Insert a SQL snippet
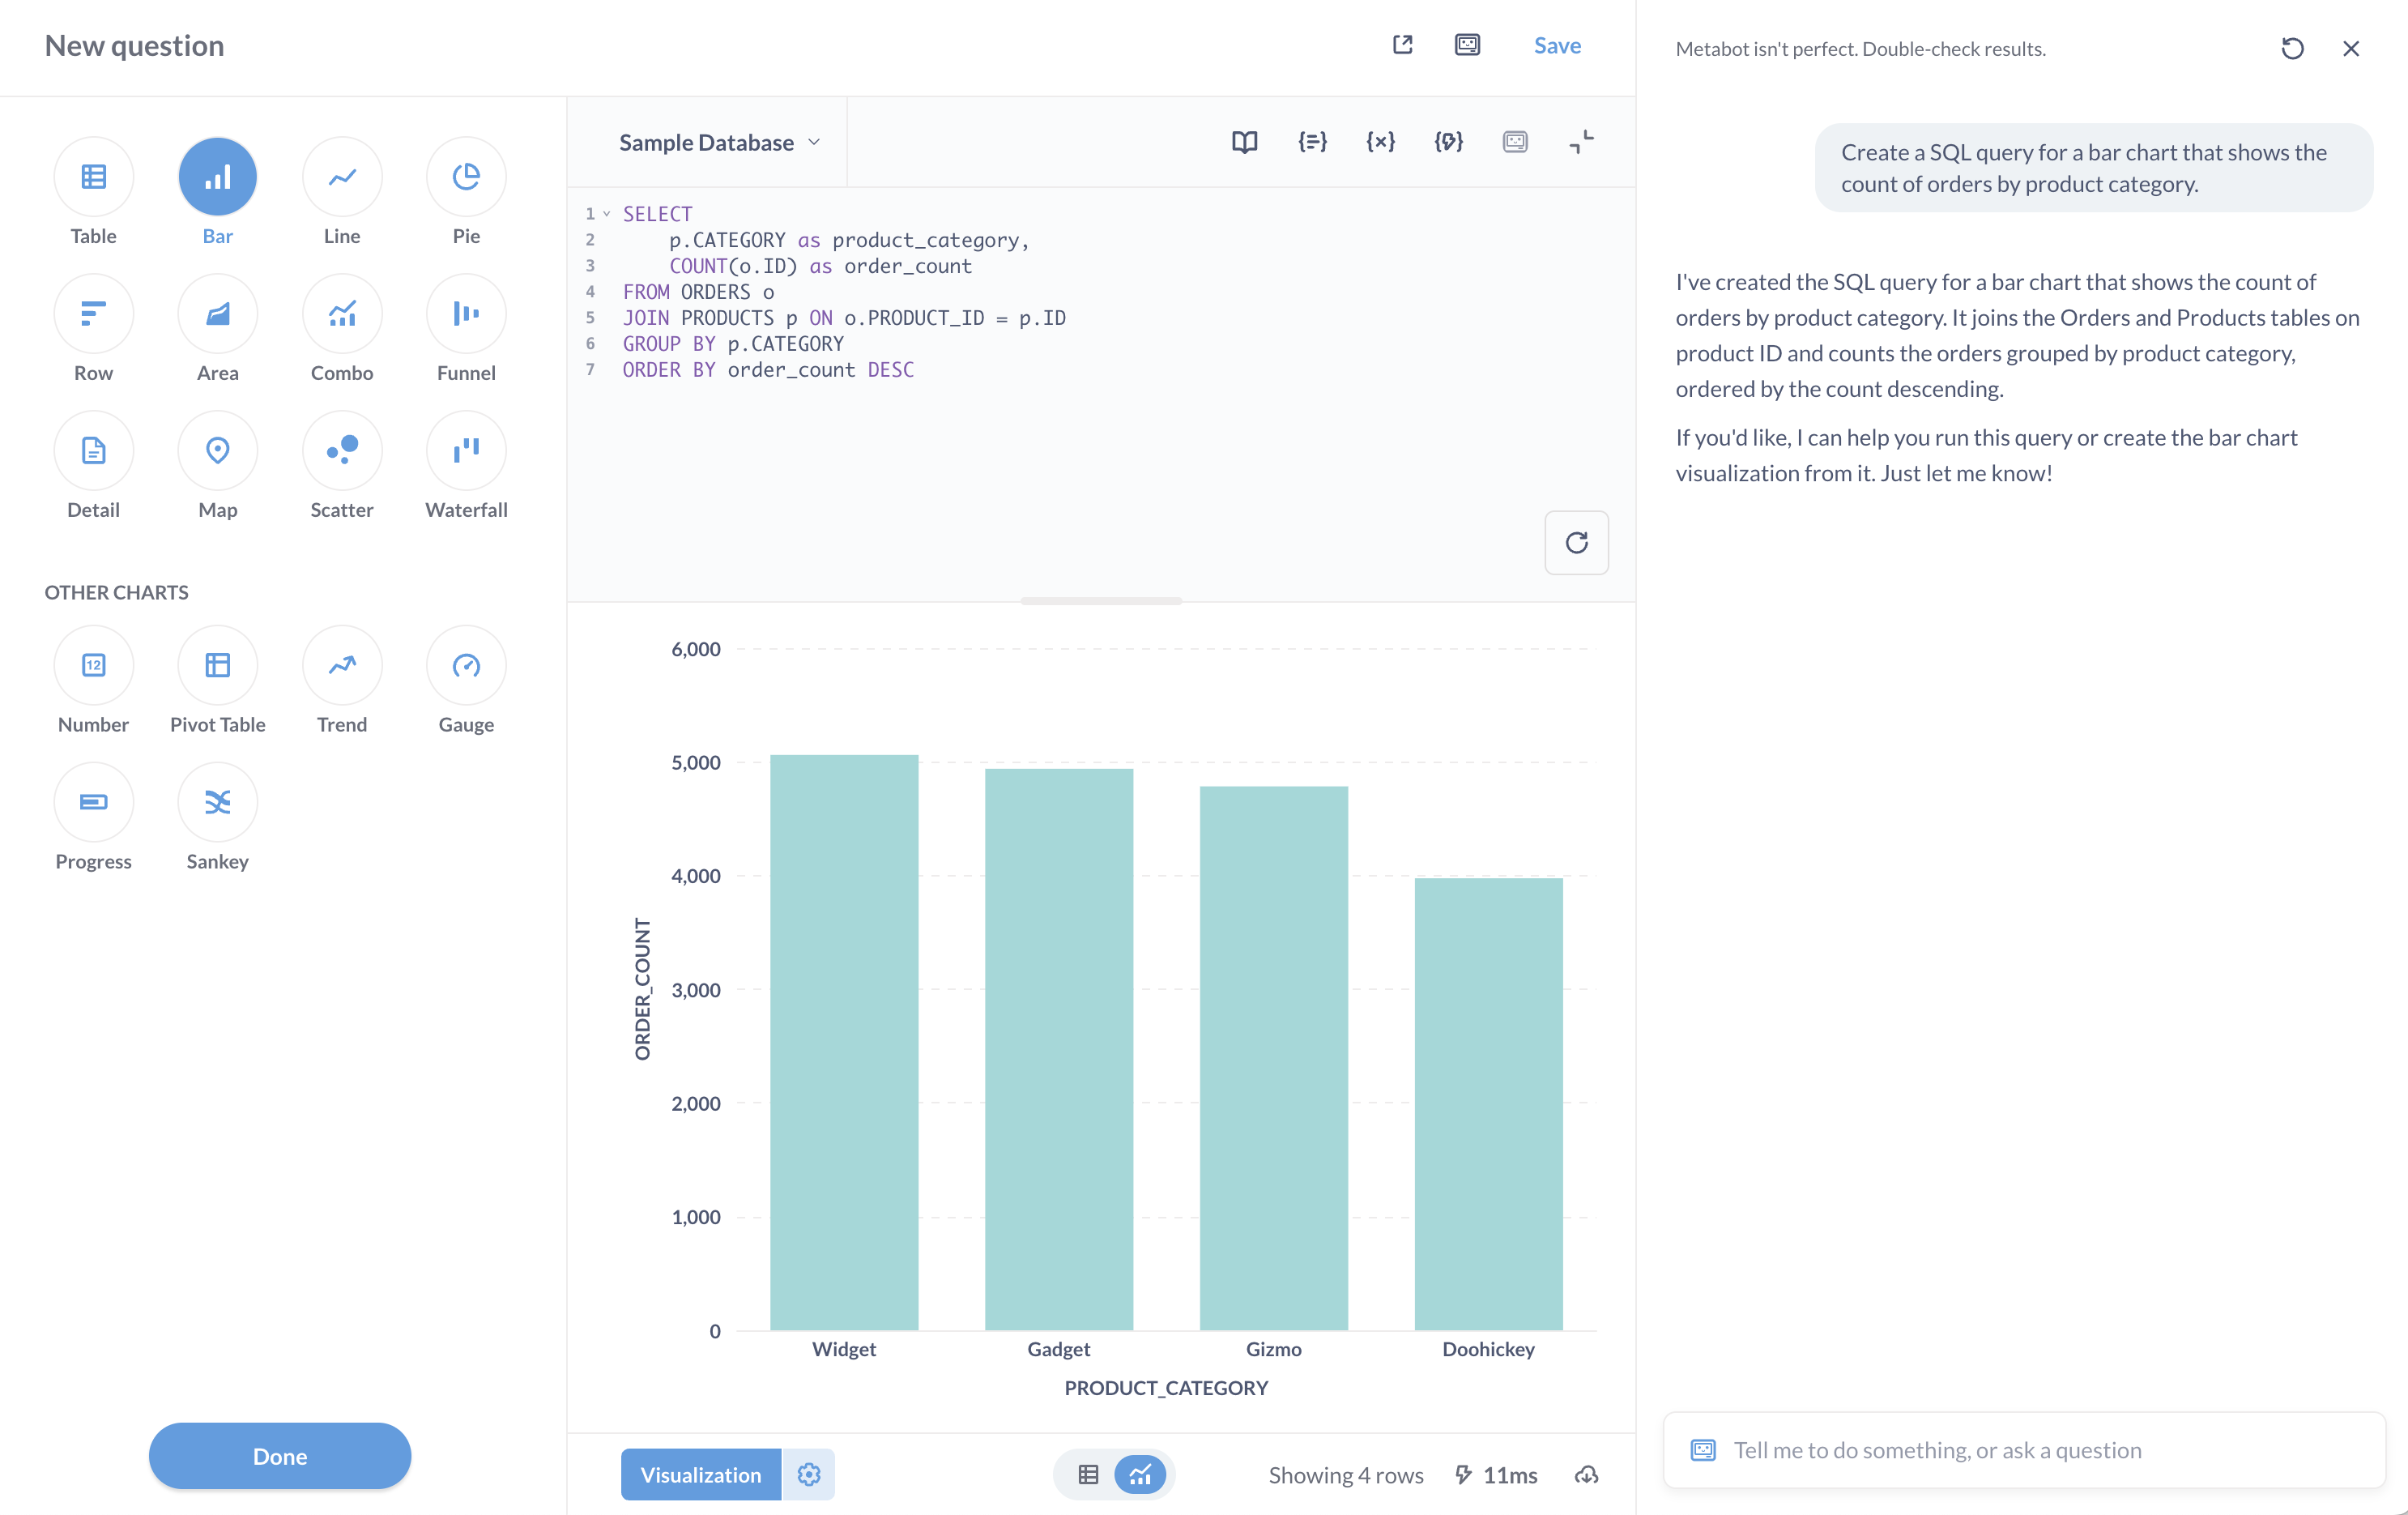 pos(1312,142)
